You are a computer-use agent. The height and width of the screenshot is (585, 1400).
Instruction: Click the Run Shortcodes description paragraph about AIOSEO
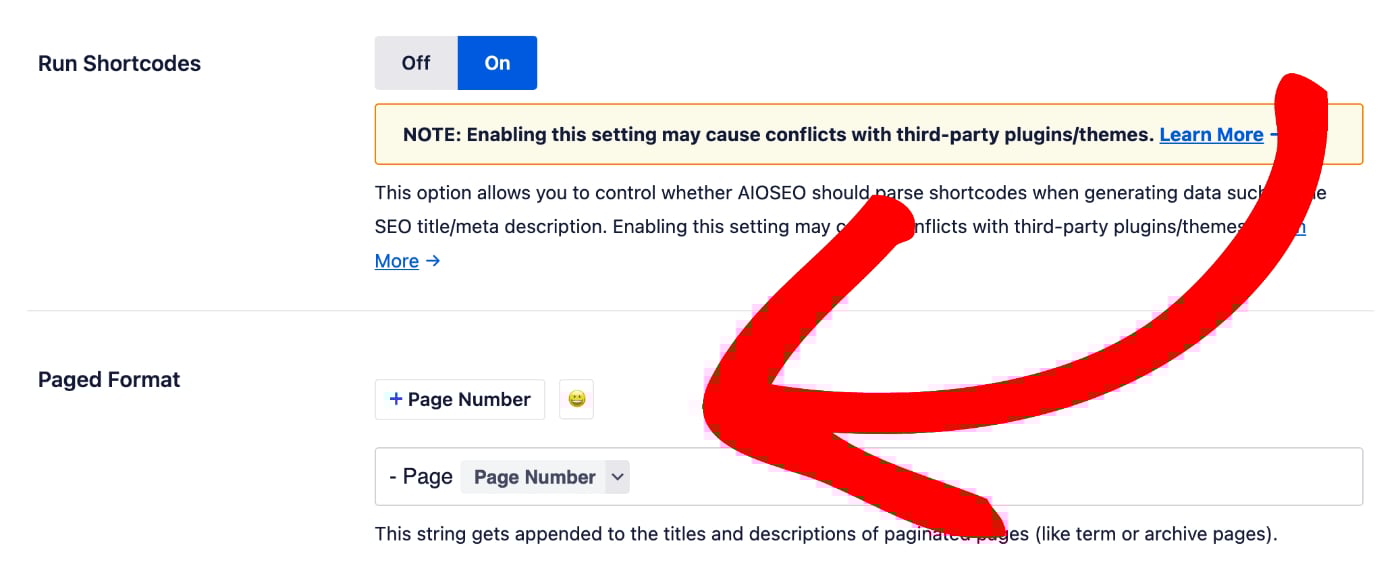pyautogui.click(x=850, y=227)
